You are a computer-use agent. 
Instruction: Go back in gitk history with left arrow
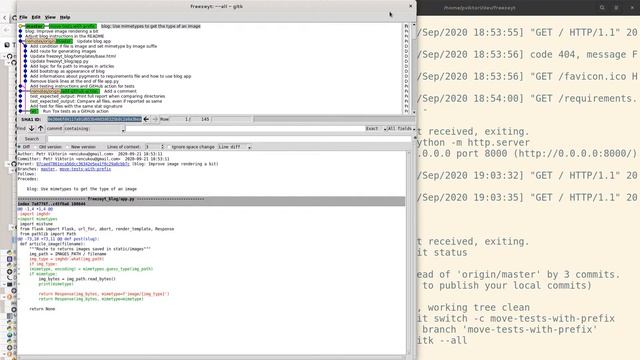[x=146, y=119]
